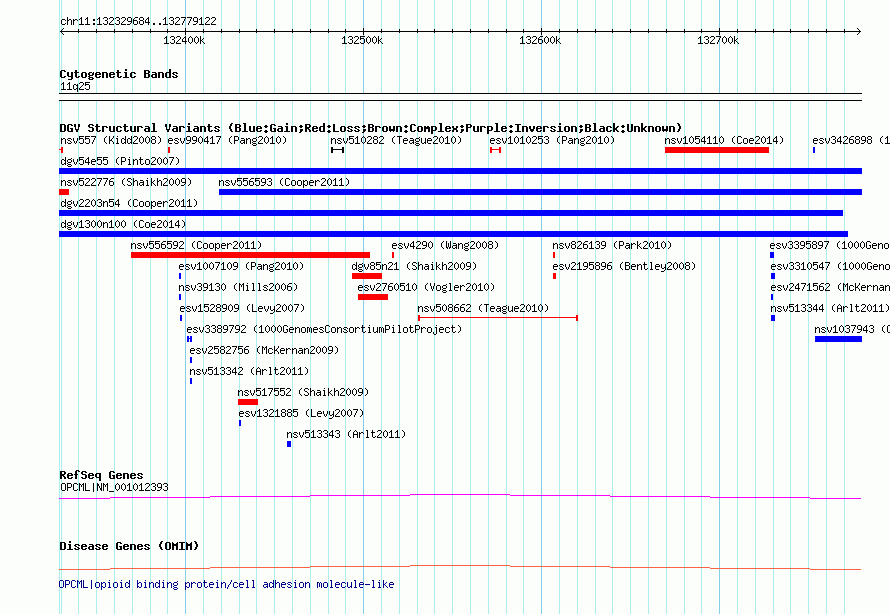The width and height of the screenshot is (890, 614).
Task: Click the chr11:132329684..132779122 coordinate text
Action: coord(138,21)
